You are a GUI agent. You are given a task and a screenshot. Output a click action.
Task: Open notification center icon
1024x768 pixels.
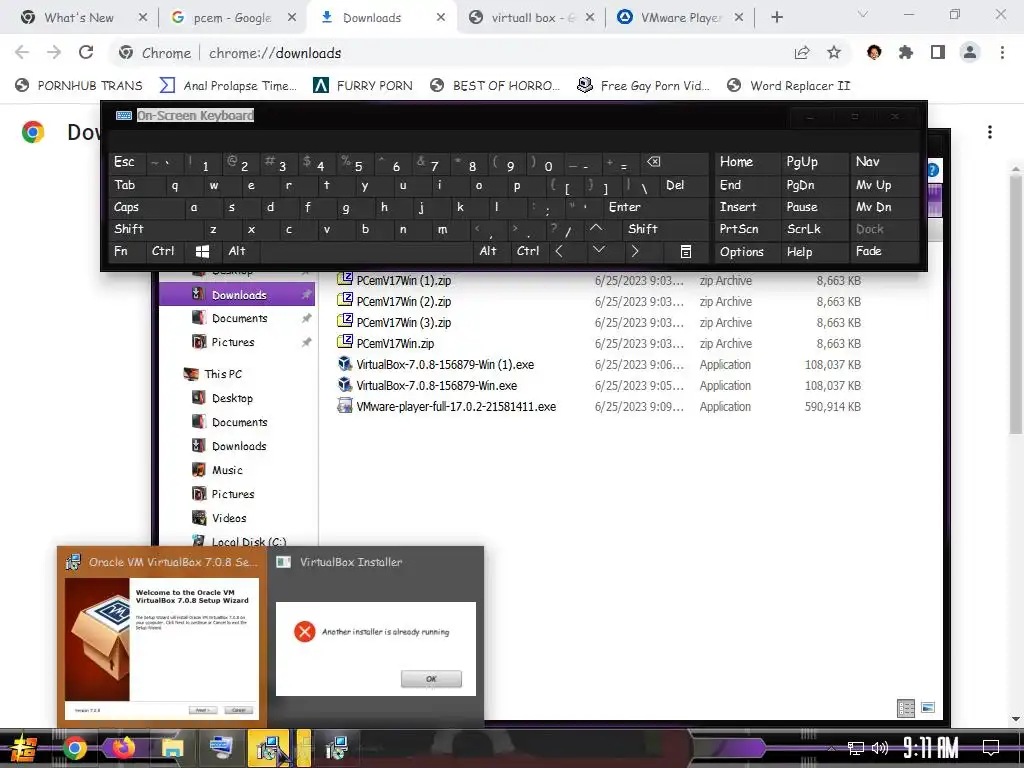(x=991, y=747)
